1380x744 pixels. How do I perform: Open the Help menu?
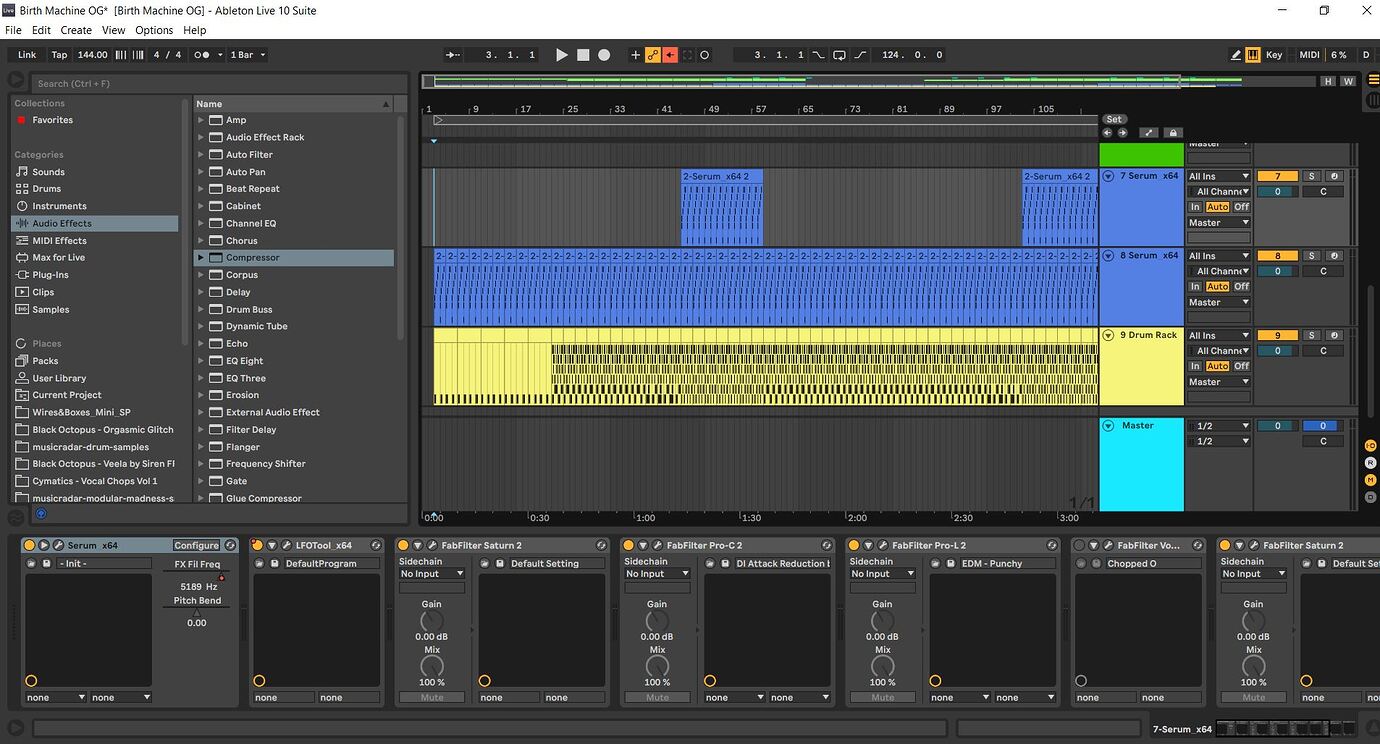point(195,30)
